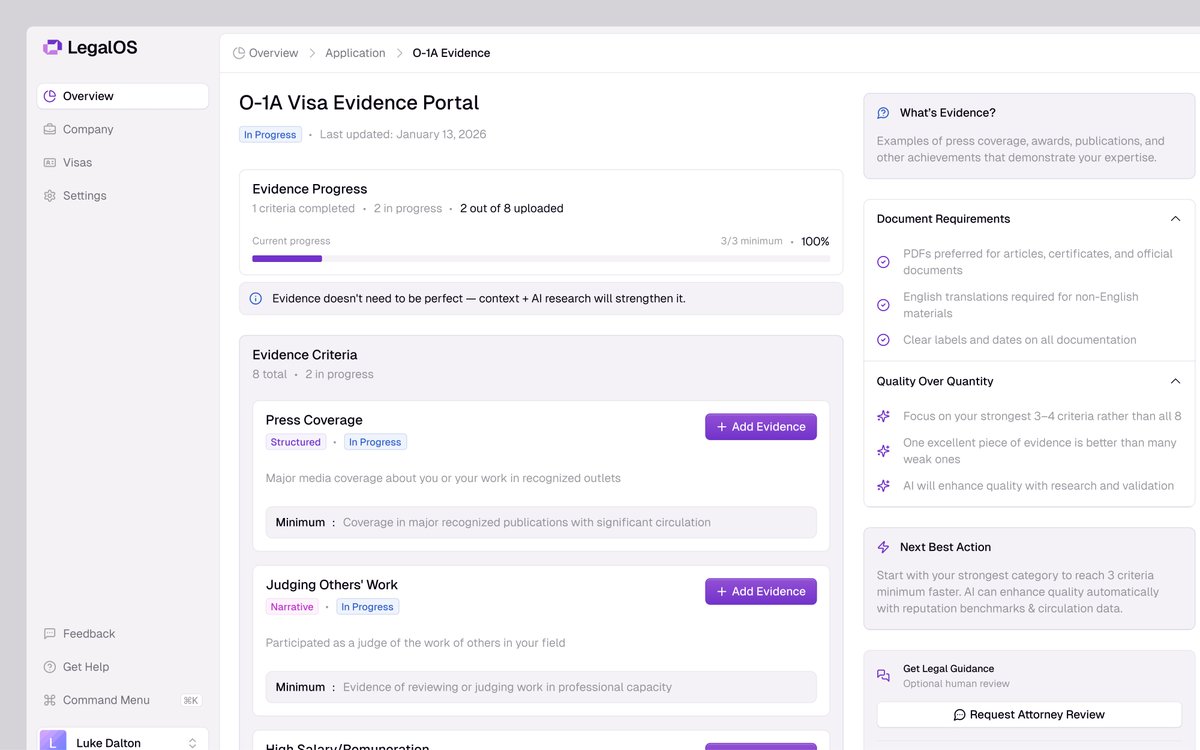1200x750 pixels.
Task: Click the checkmark icon next to English translations
Action: (x=883, y=305)
